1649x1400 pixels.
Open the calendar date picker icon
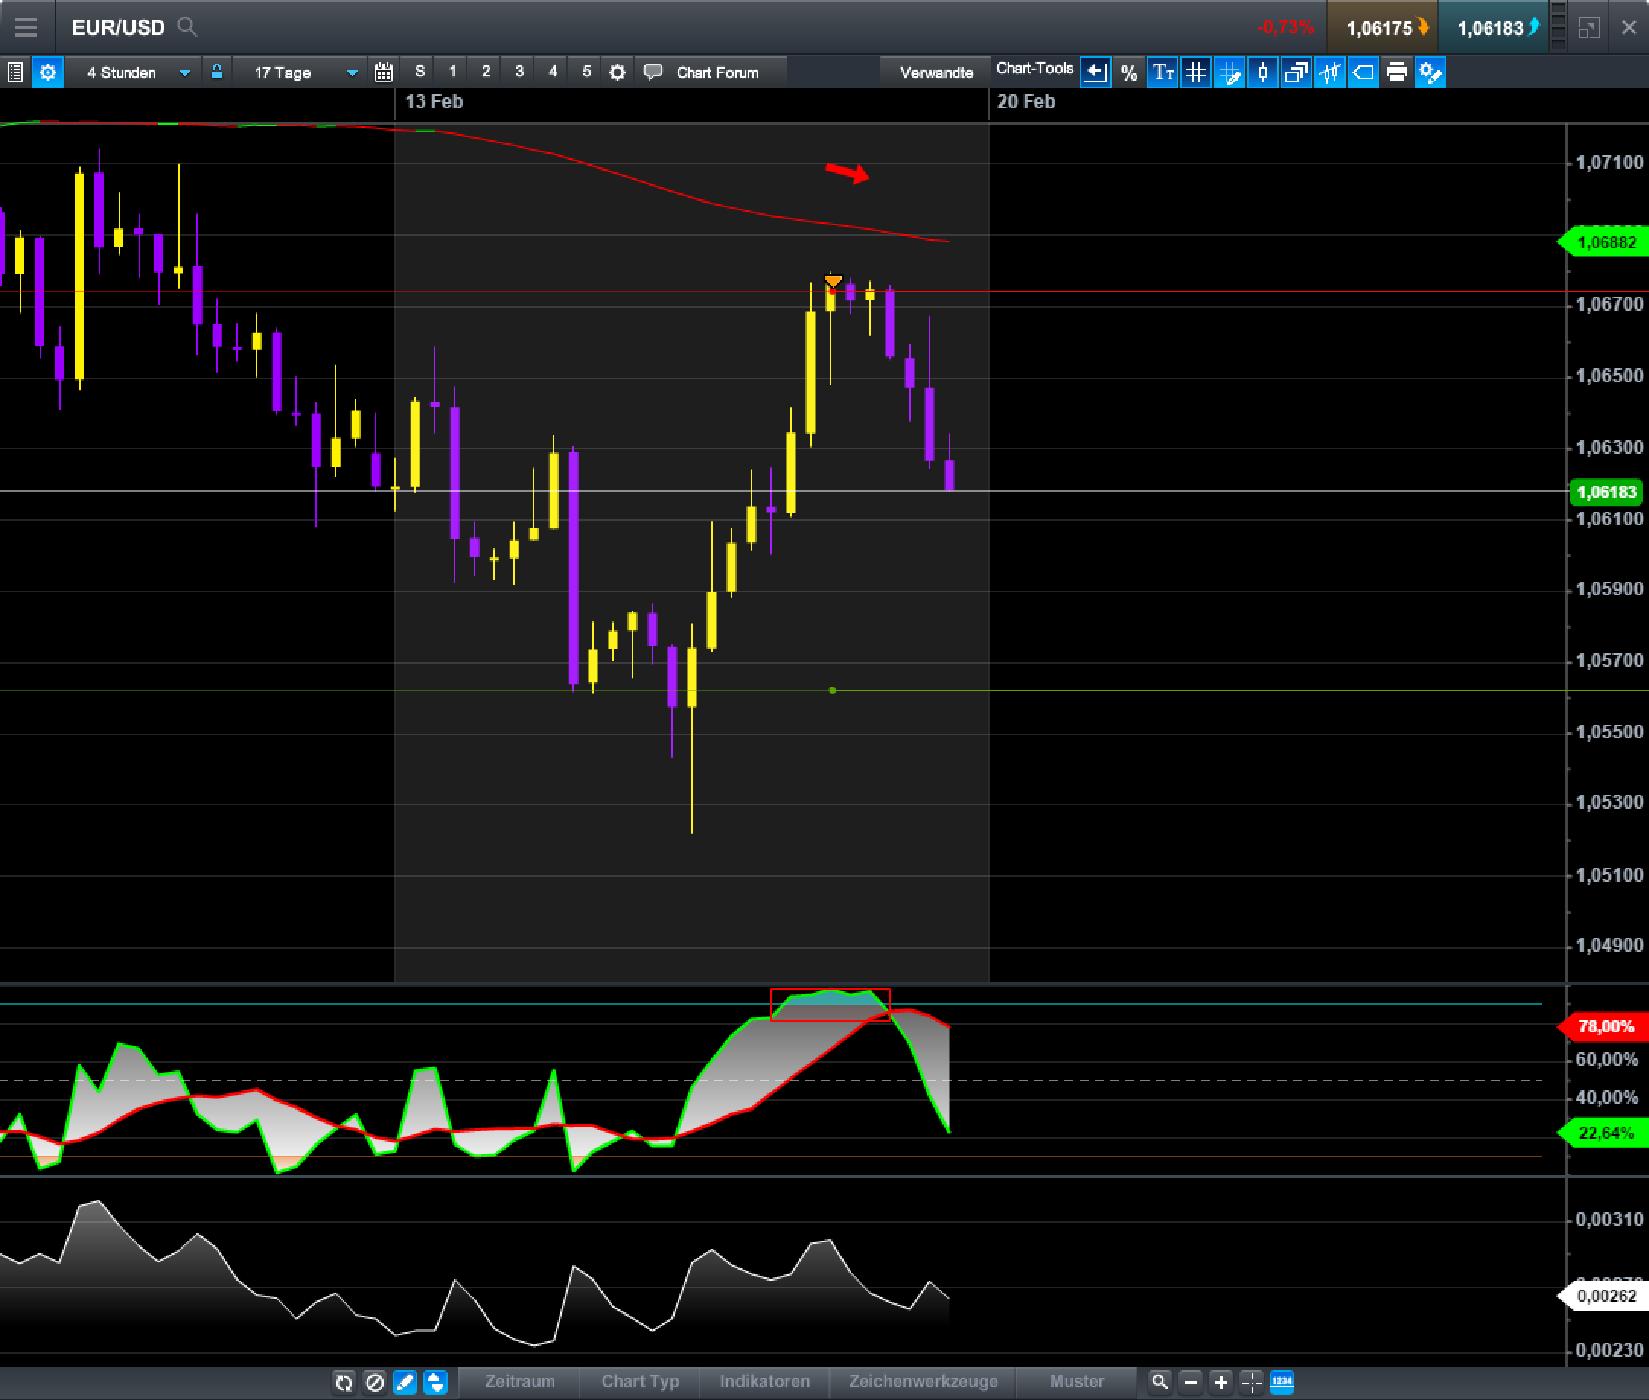382,72
